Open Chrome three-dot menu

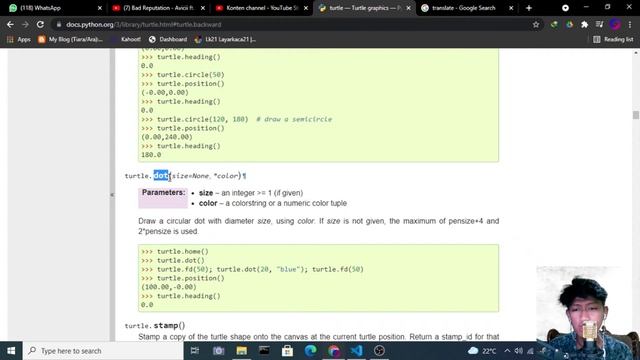point(630,24)
